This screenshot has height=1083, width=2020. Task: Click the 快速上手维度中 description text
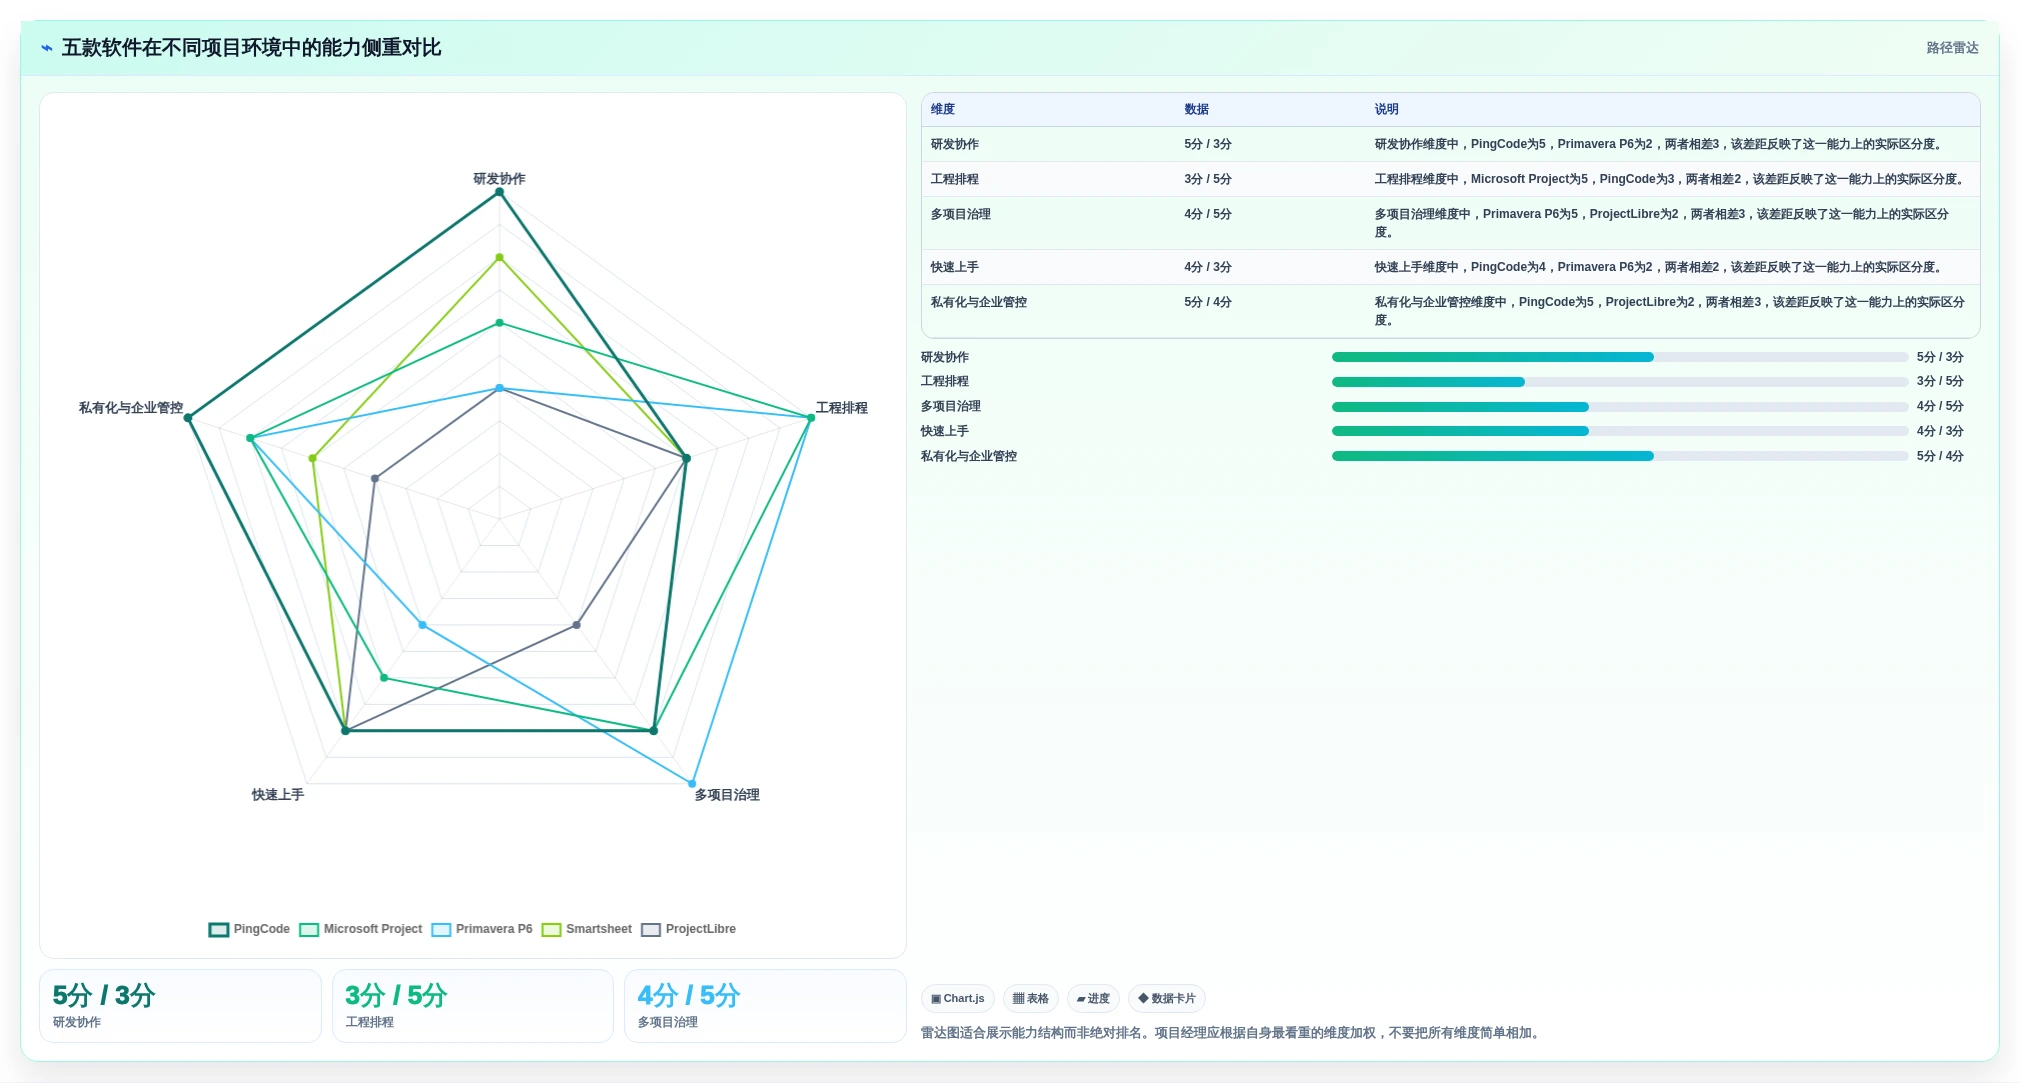[1660, 267]
